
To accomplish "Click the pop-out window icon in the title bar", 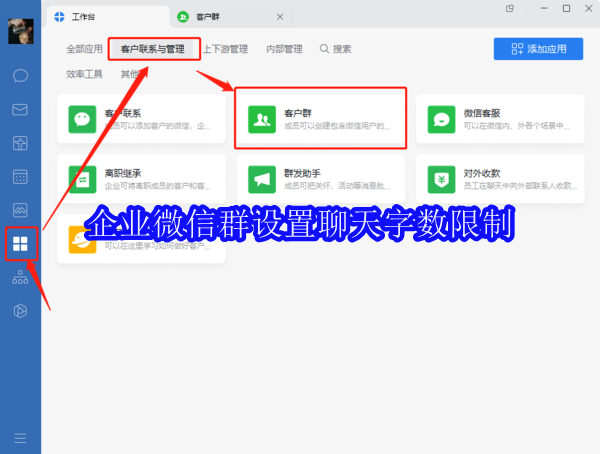I will (x=510, y=8).
